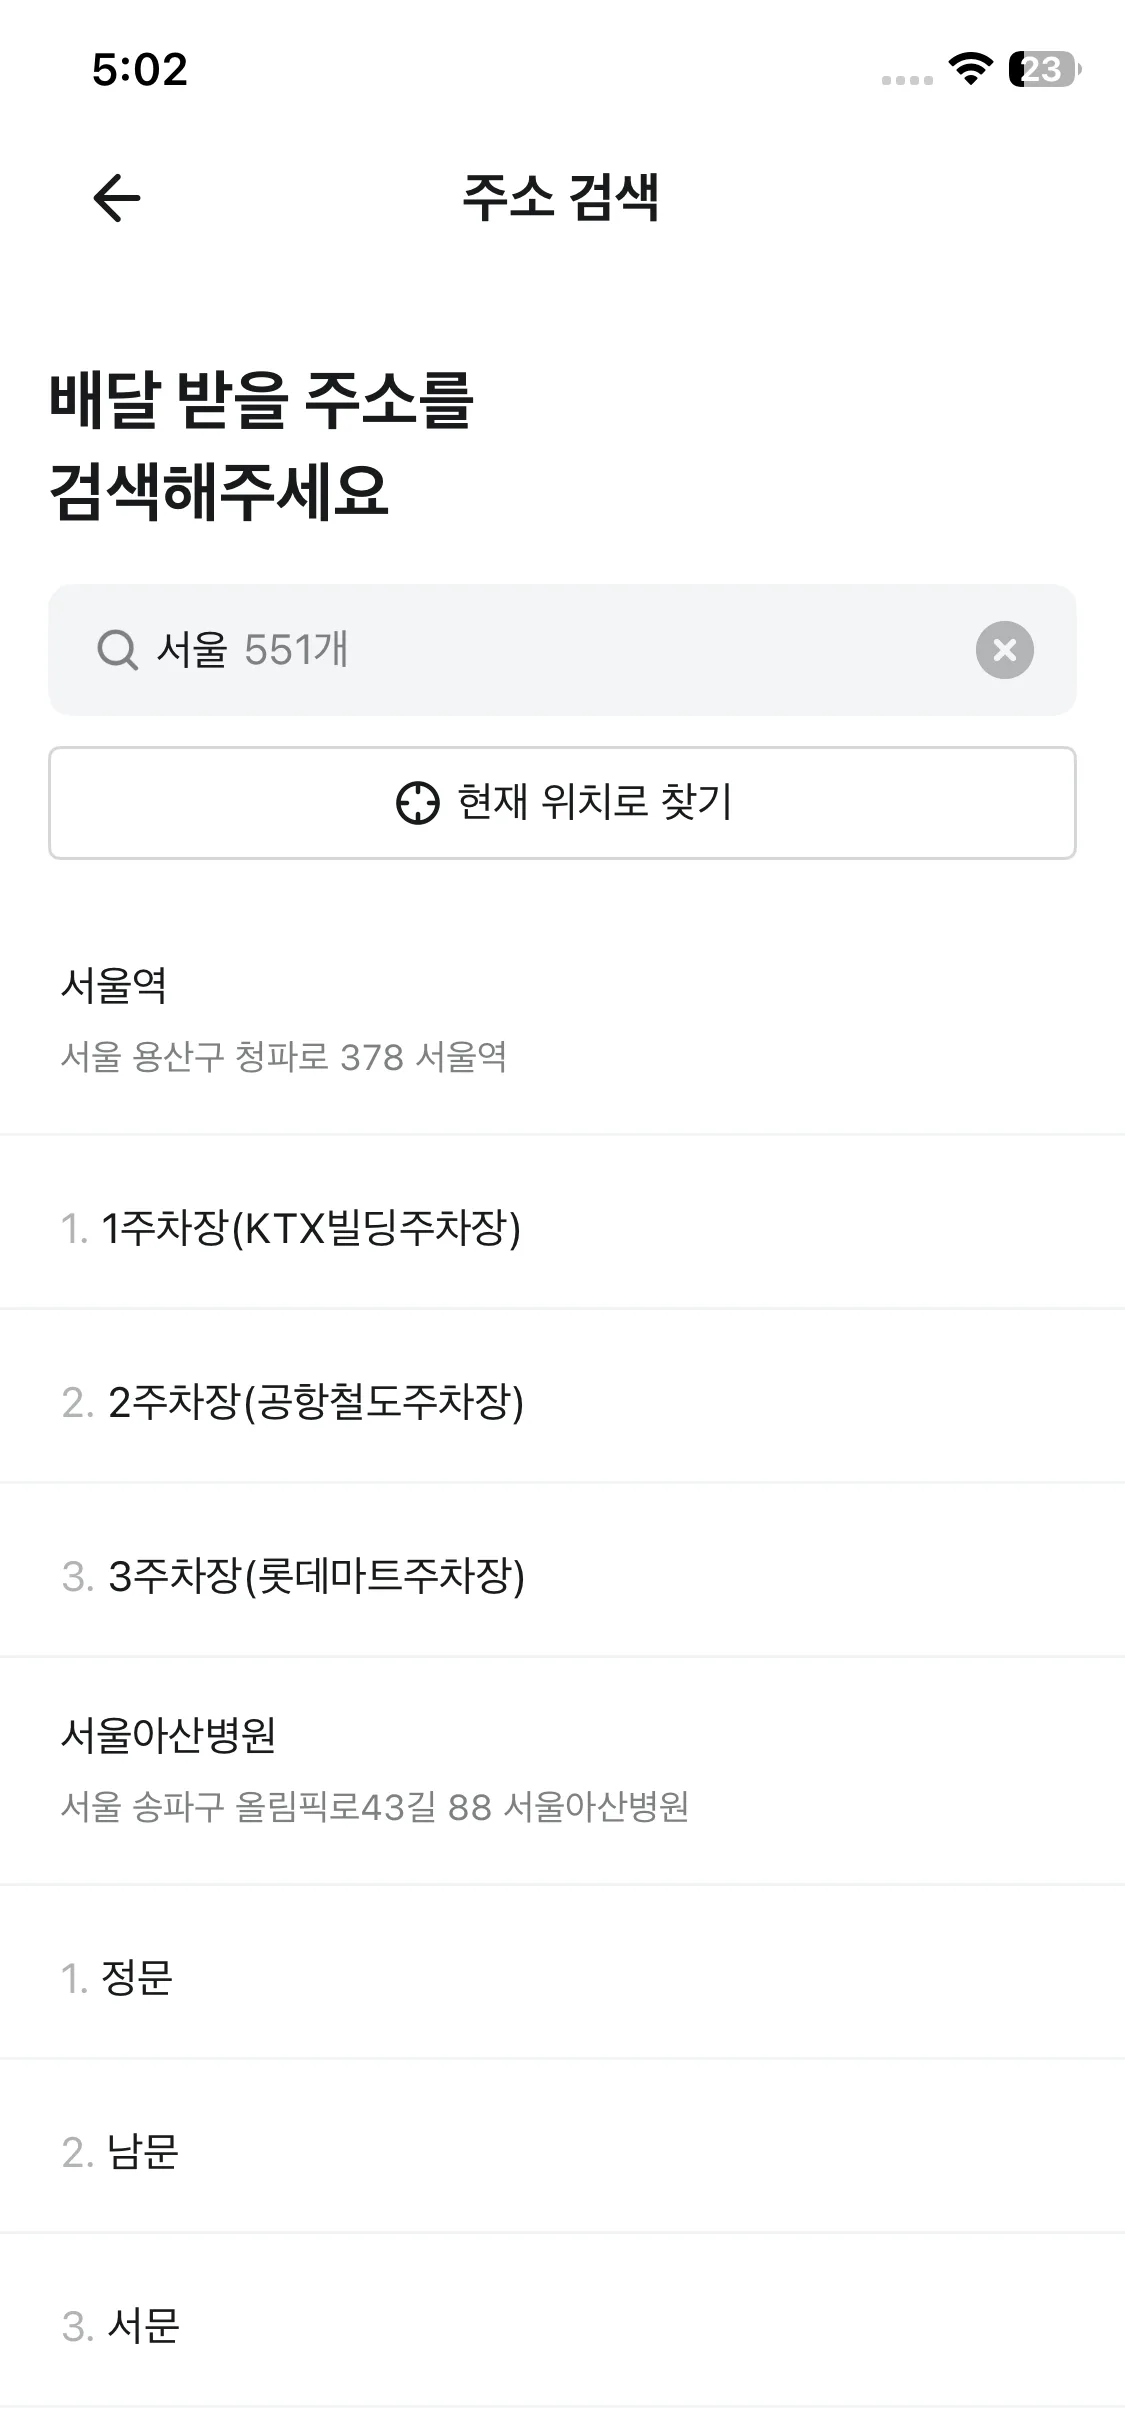
Task: Clear the search field text
Action: (1004, 650)
